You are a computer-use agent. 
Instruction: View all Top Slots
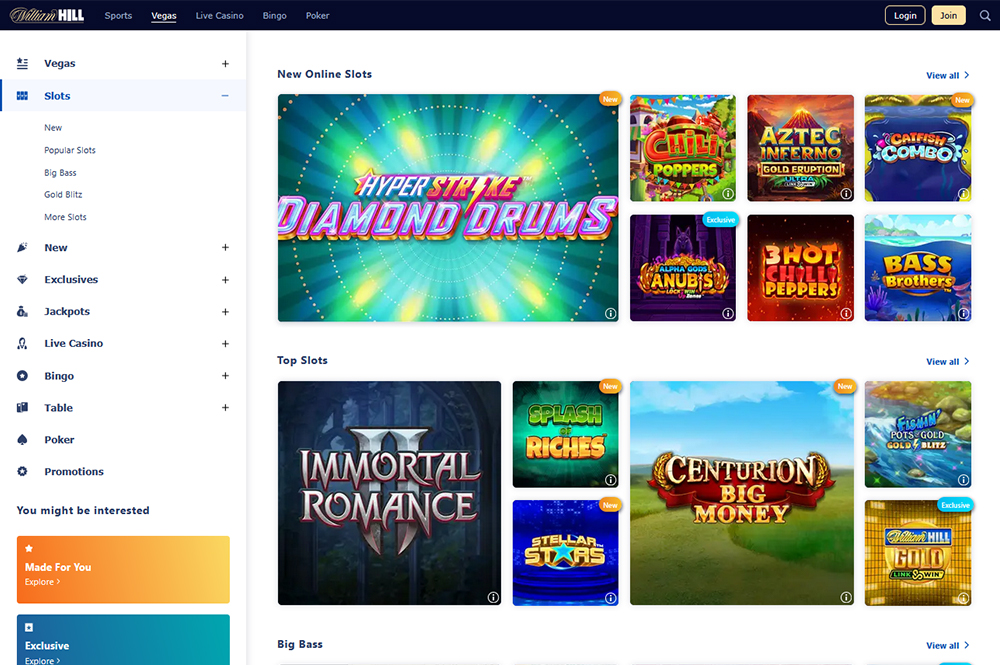pyautogui.click(x=948, y=362)
